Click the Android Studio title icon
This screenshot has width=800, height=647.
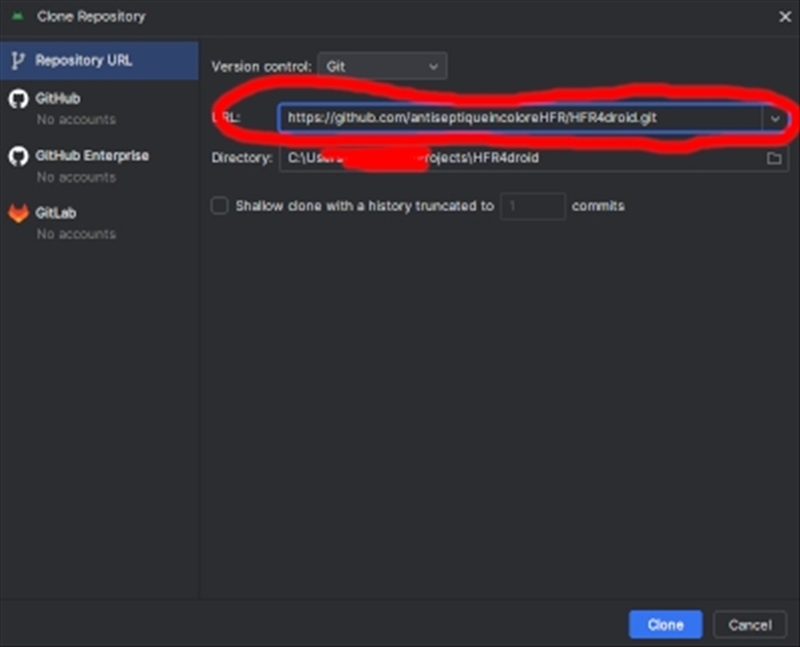coord(18,16)
